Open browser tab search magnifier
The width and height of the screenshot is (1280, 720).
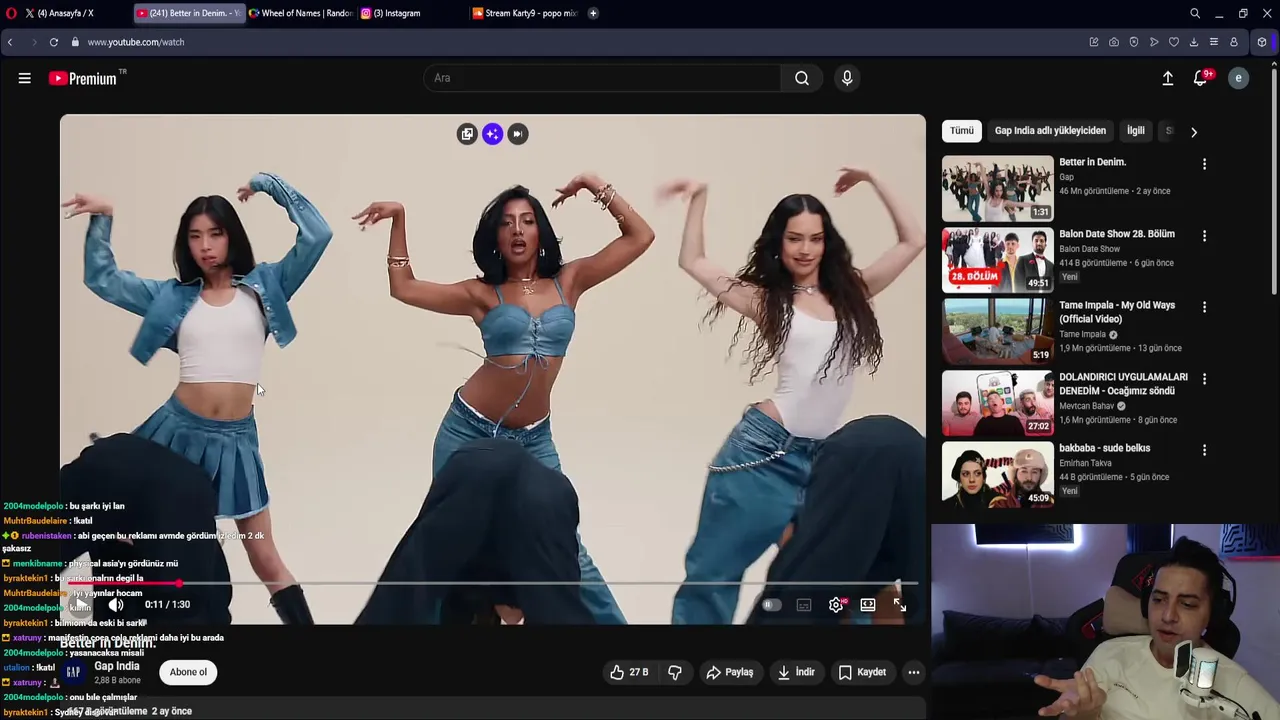pos(1195,13)
